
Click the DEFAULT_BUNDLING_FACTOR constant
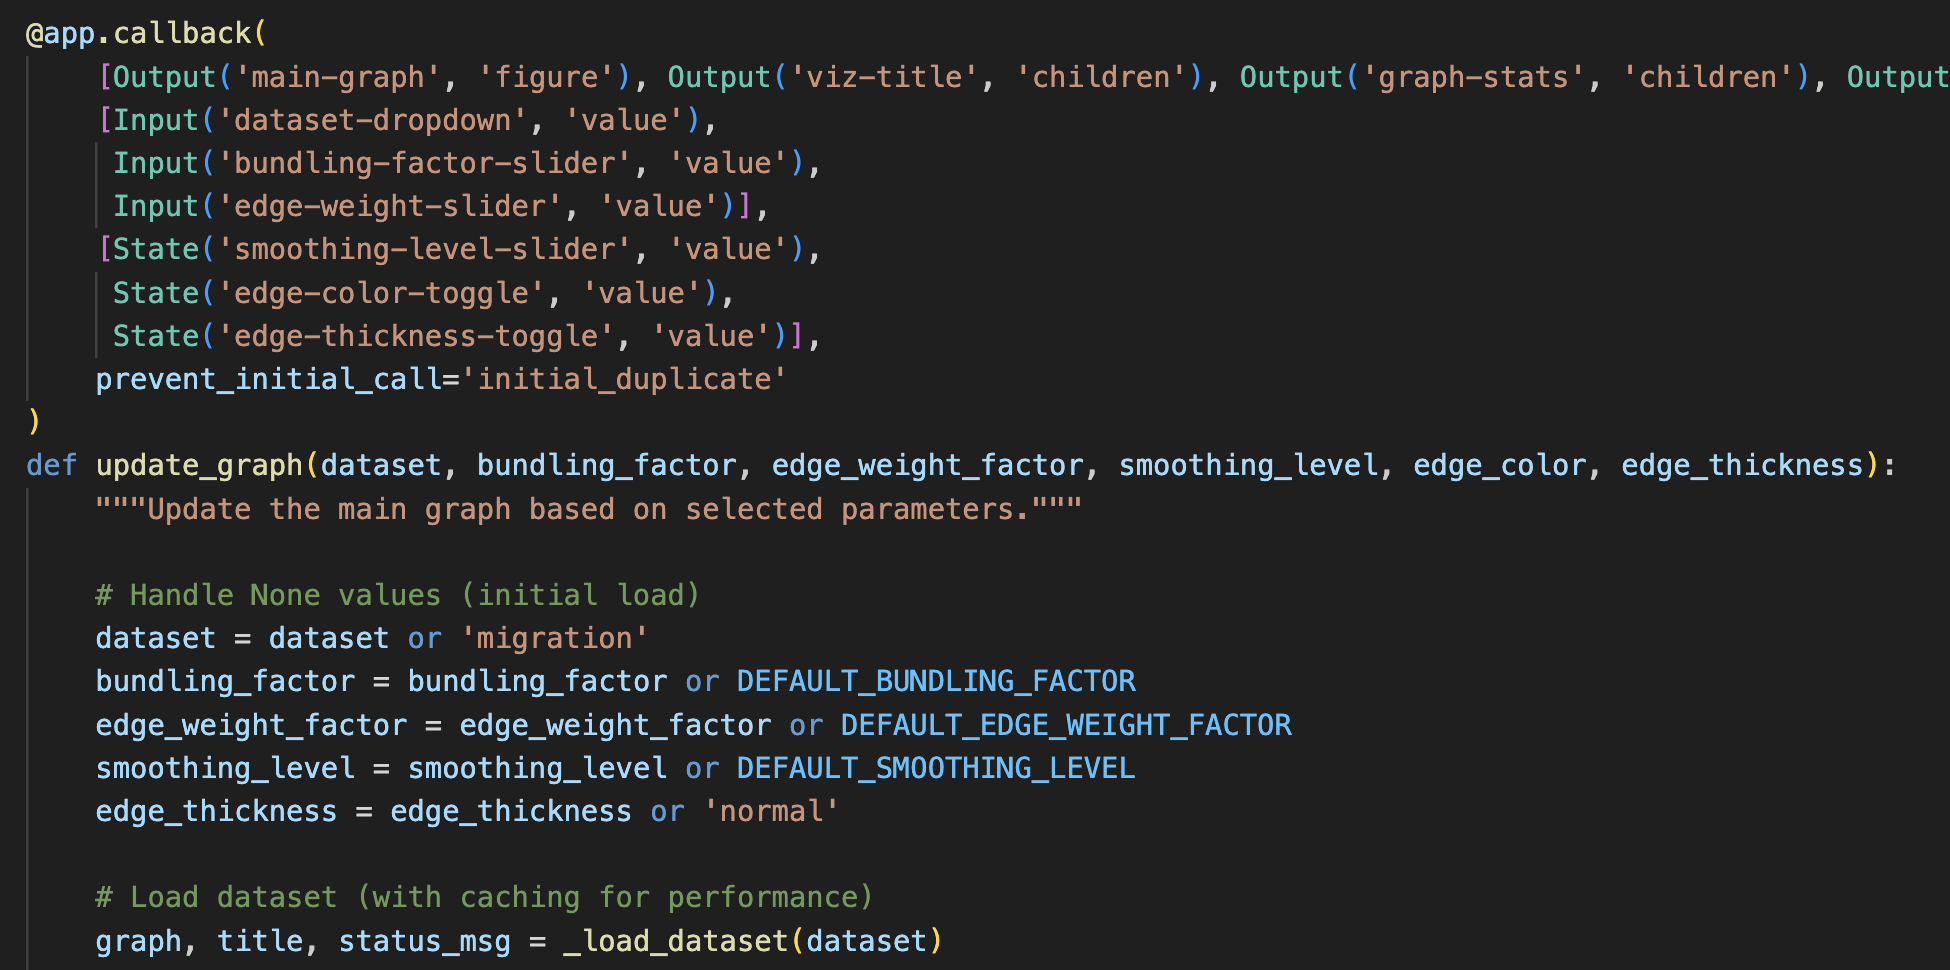coord(936,681)
